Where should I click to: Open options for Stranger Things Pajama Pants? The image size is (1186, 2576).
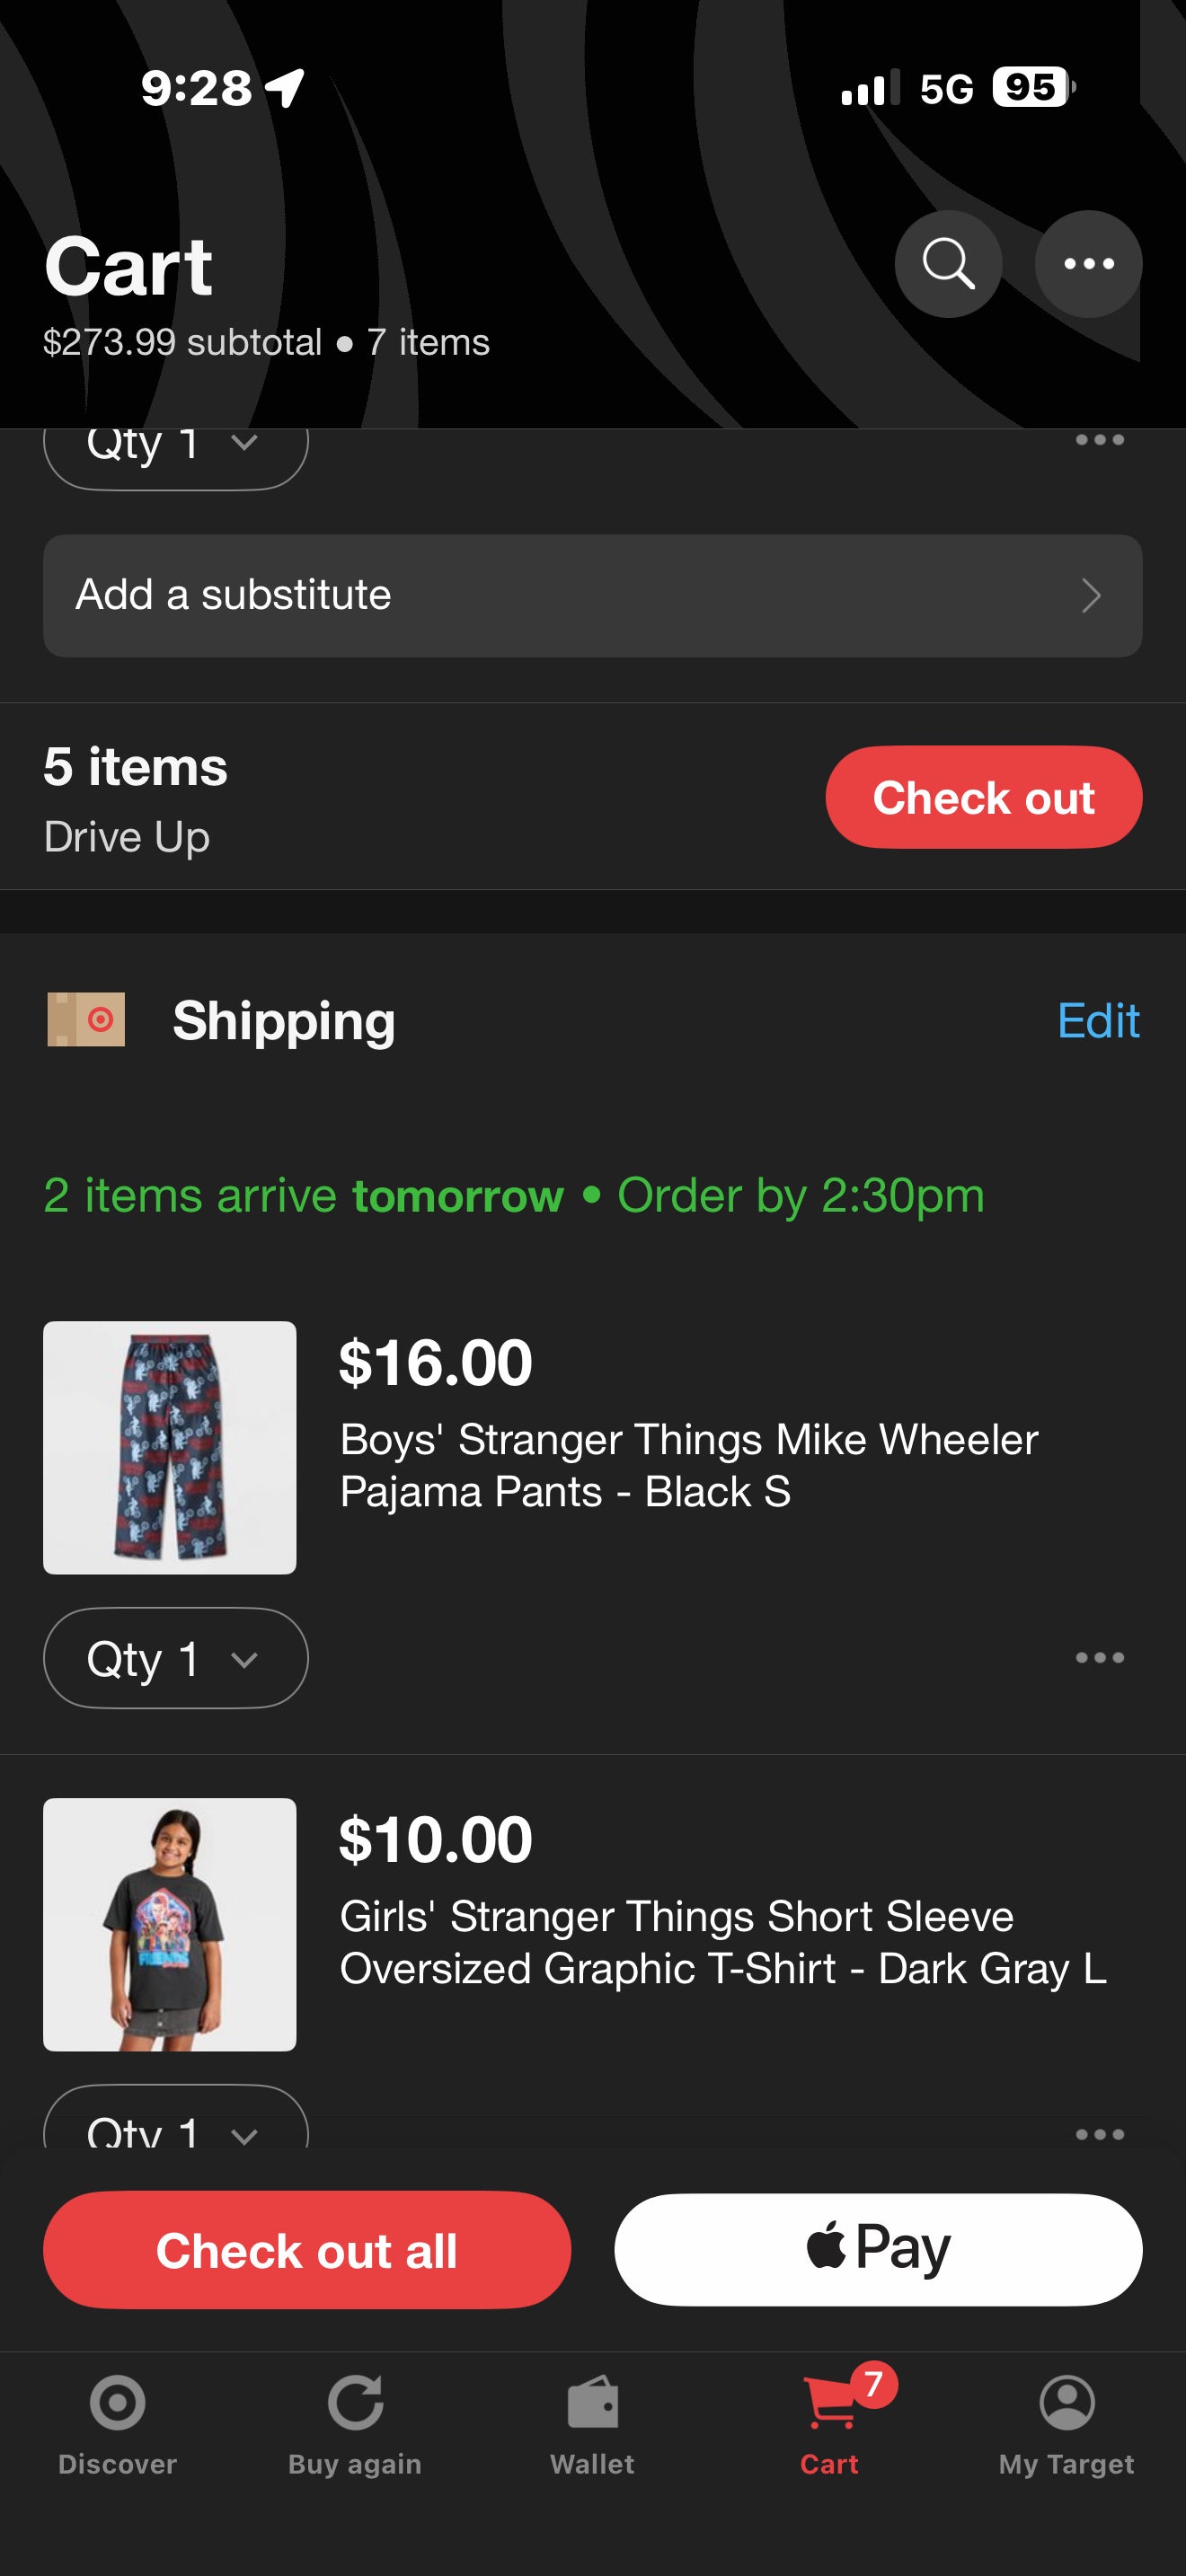pos(1099,1658)
